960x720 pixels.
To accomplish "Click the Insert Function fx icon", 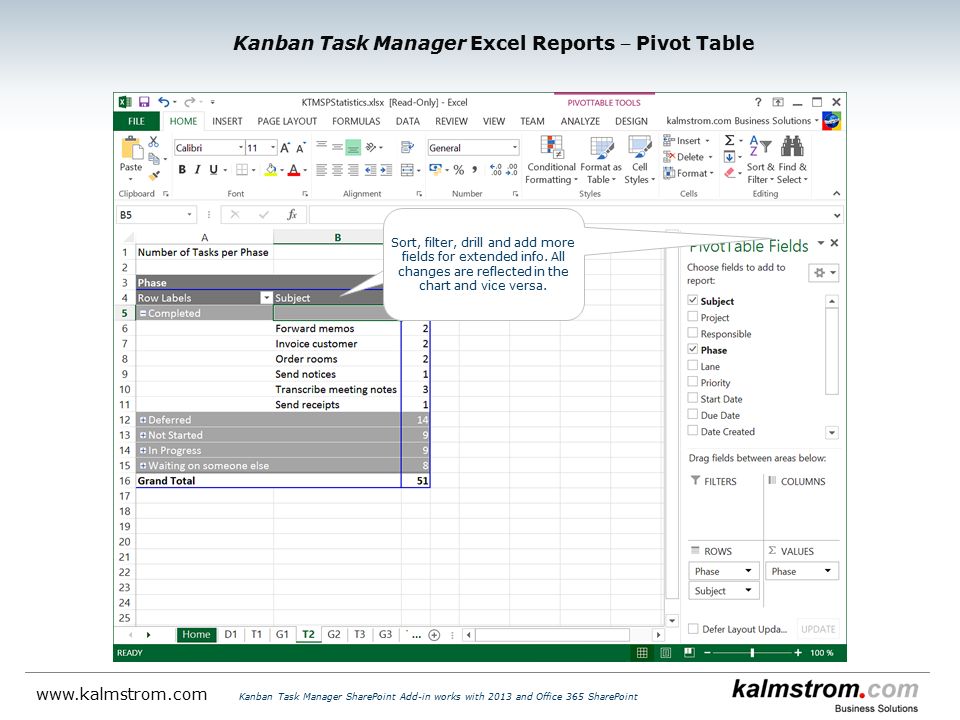I will pos(292,214).
